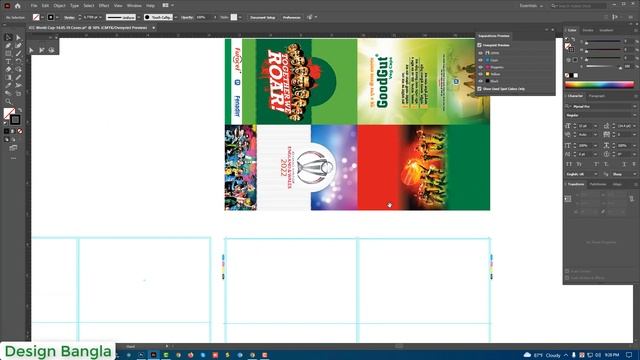640x360 pixels.
Task: Select the Direct Selection tool
Action: 18,38
